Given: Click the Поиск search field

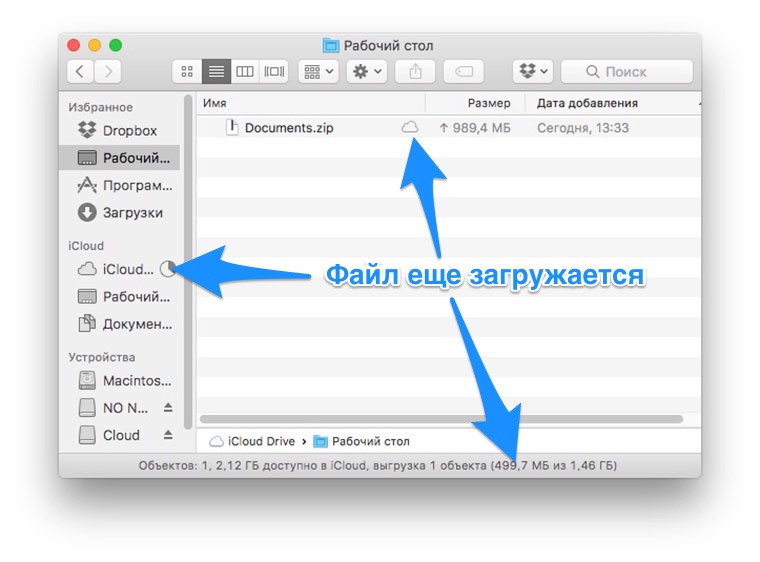Looking at the screenshot, I should coord(627,72).
